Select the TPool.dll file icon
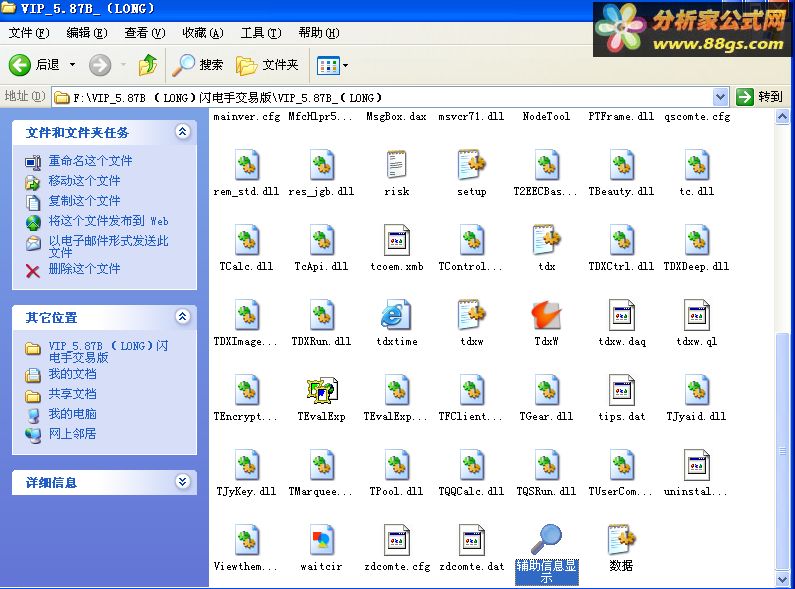The width and height of the screenshot is (795, 589). tap(397, 465)
